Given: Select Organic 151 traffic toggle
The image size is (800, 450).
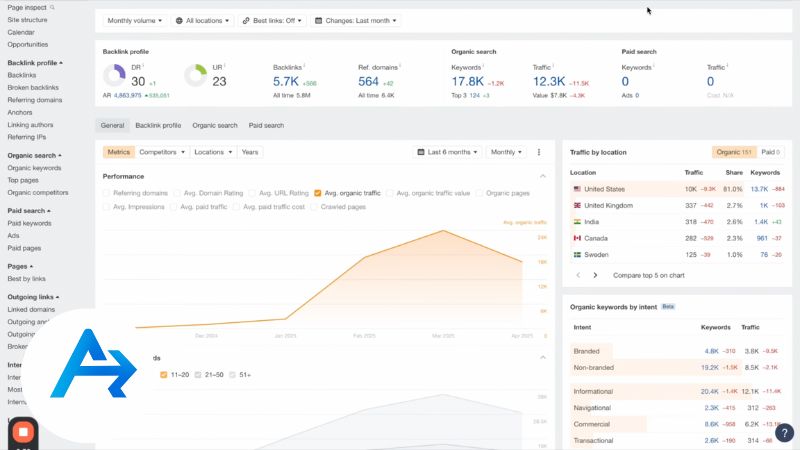Looking at the screenshot, I should pos(734,152).
